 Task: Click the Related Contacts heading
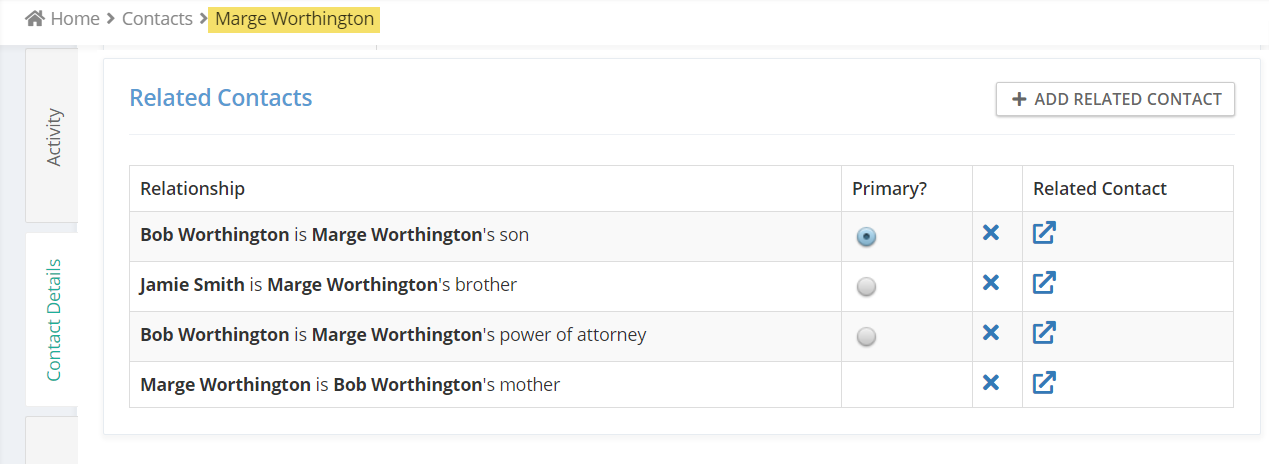[221, 98]
